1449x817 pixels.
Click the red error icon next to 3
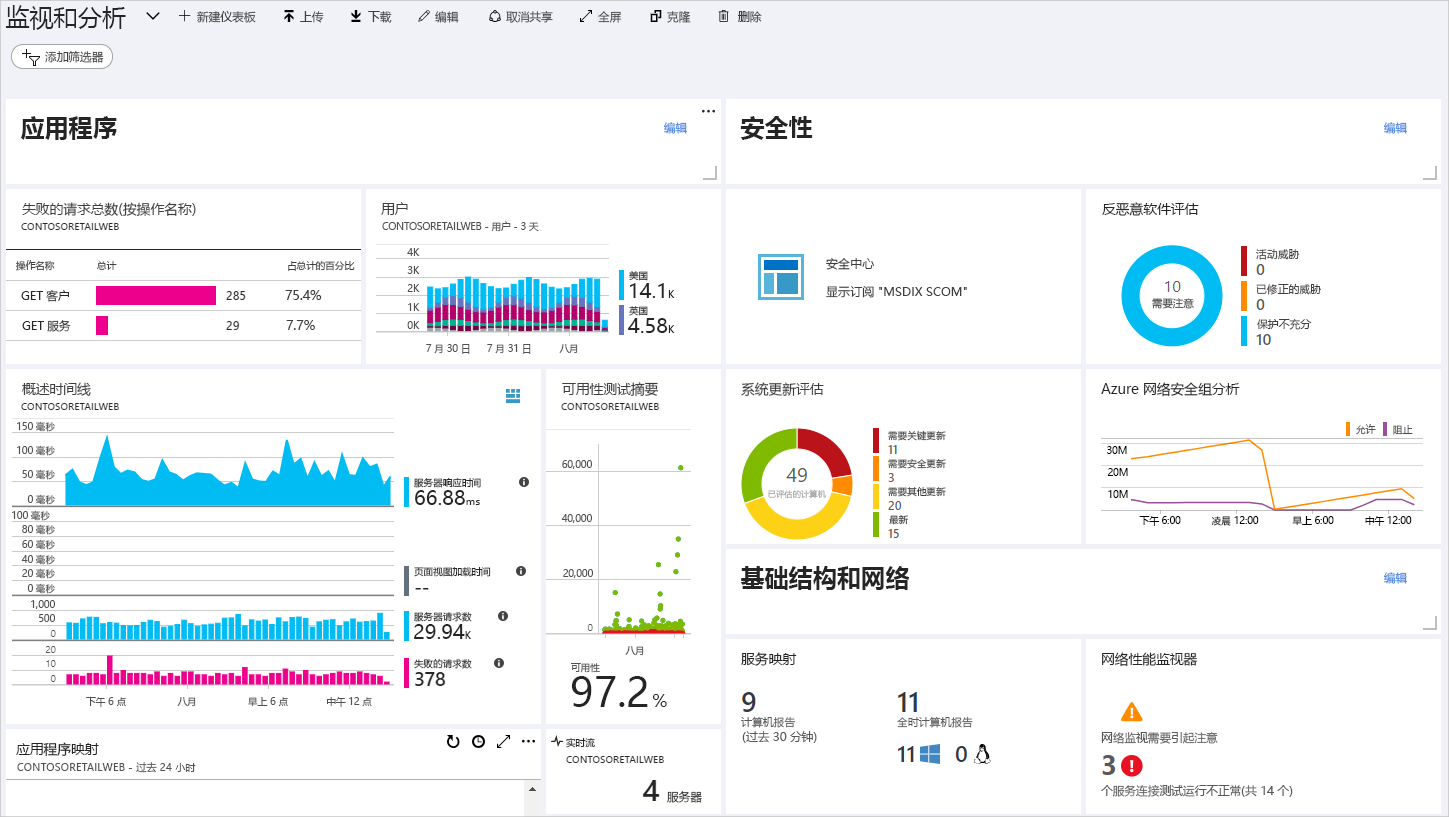pos(1131,766)
